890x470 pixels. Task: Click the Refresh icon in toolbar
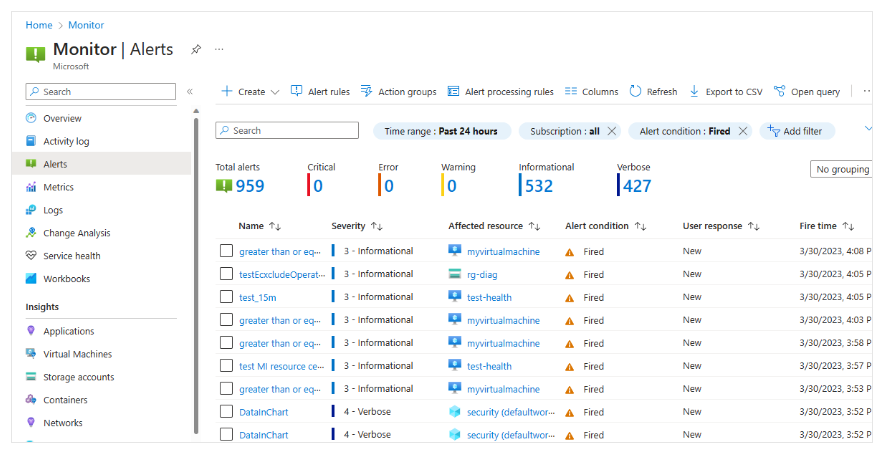(x=636, y=92)
